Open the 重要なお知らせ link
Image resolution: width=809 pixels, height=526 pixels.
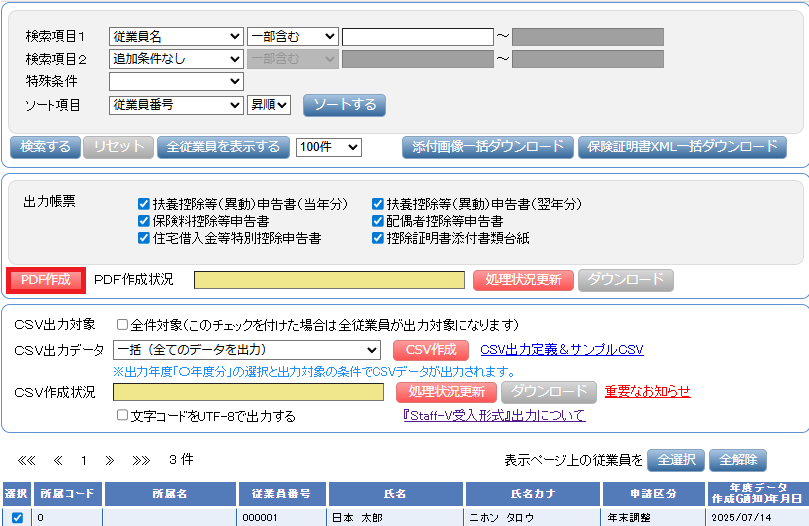(646, 391)
